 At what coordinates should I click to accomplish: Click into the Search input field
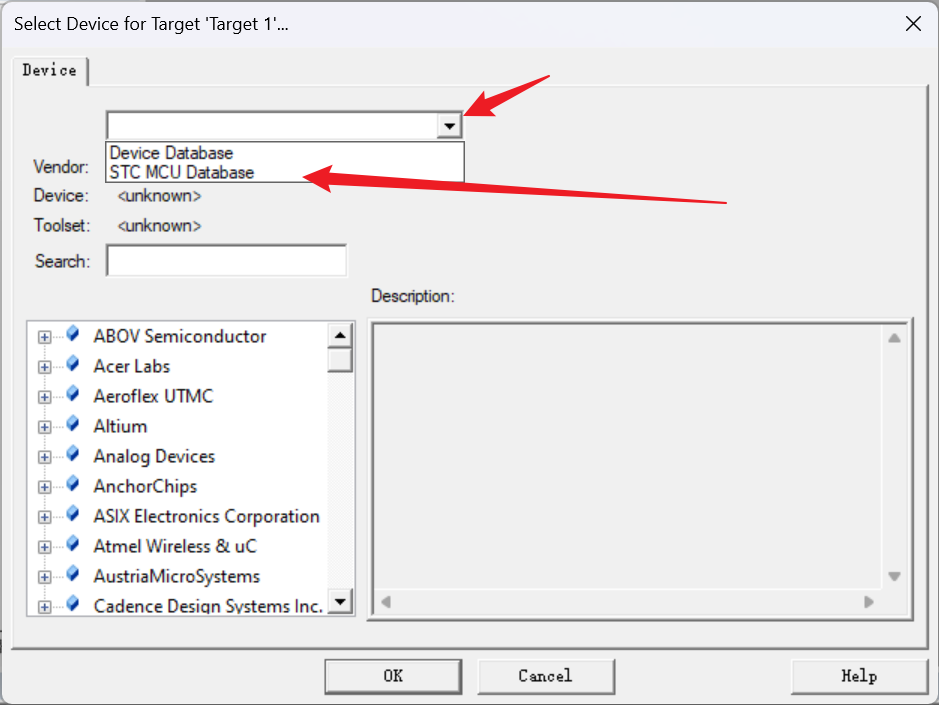point(226,261)
